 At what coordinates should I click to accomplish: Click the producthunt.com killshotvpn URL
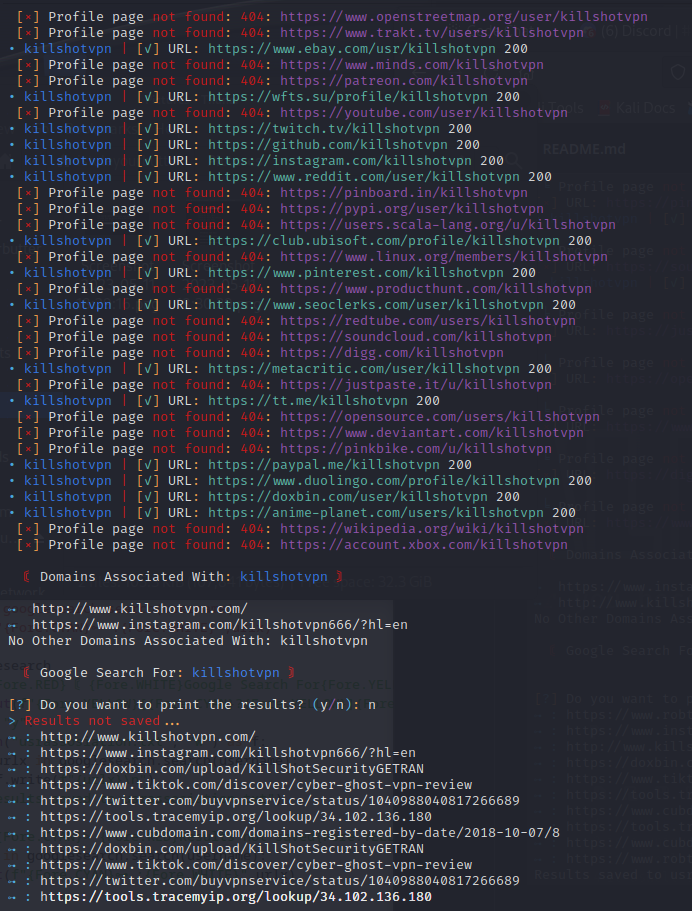436,289
